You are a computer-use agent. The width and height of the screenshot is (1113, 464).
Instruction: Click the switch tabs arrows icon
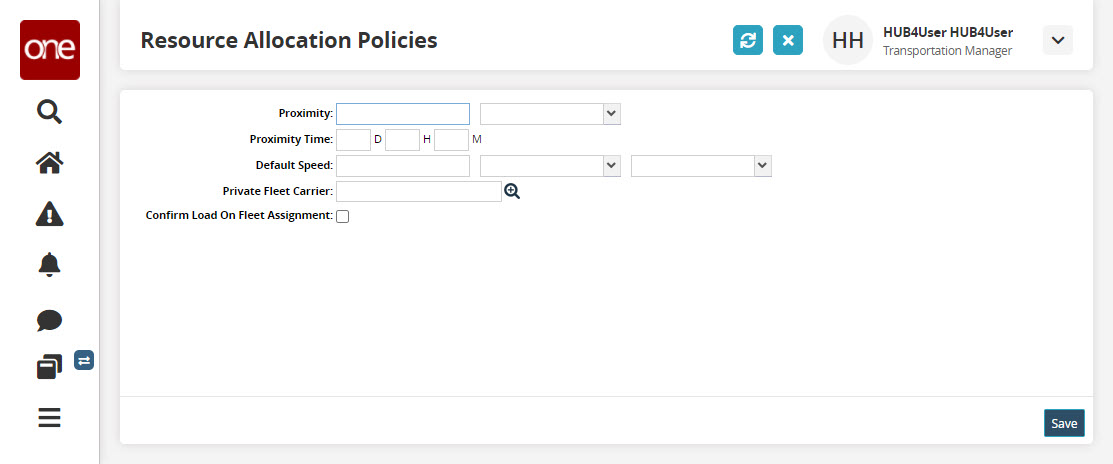click(84, 360)
